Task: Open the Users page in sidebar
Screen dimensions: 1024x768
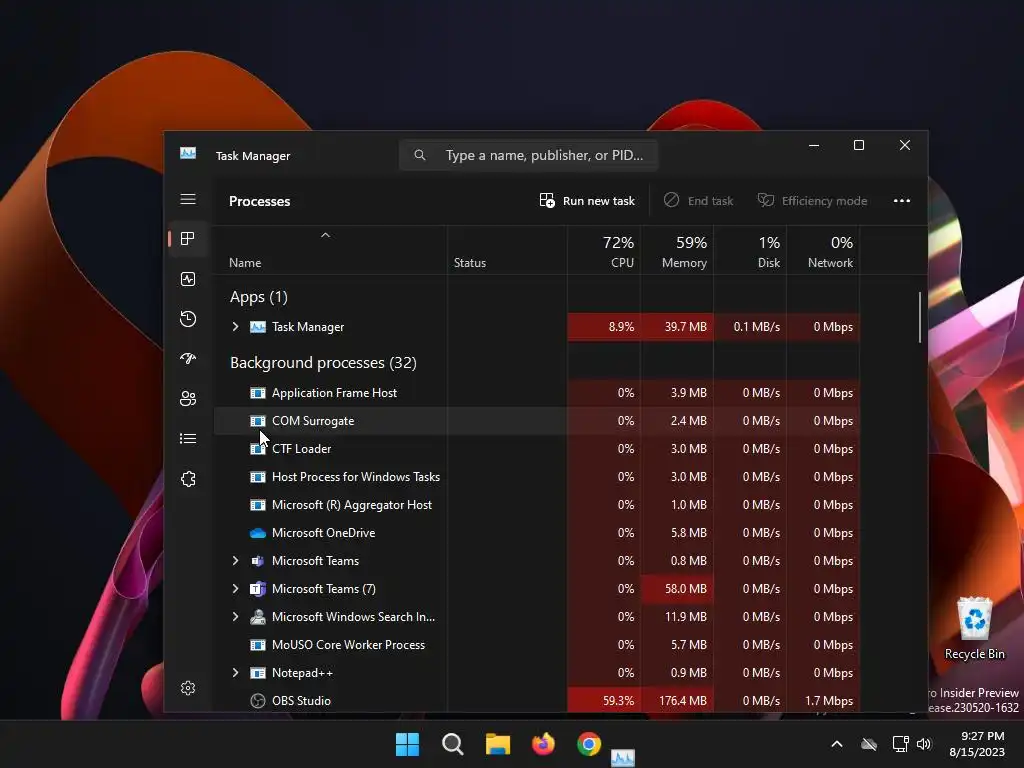Action: 188,398
